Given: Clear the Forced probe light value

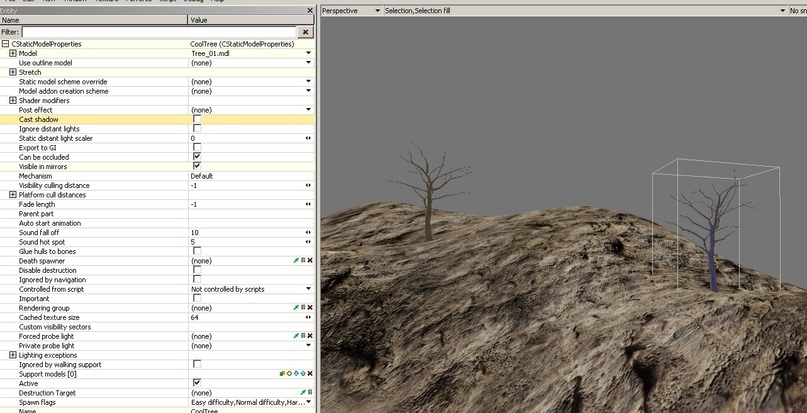Looking at the screenshot, I should tap(310, 336).
